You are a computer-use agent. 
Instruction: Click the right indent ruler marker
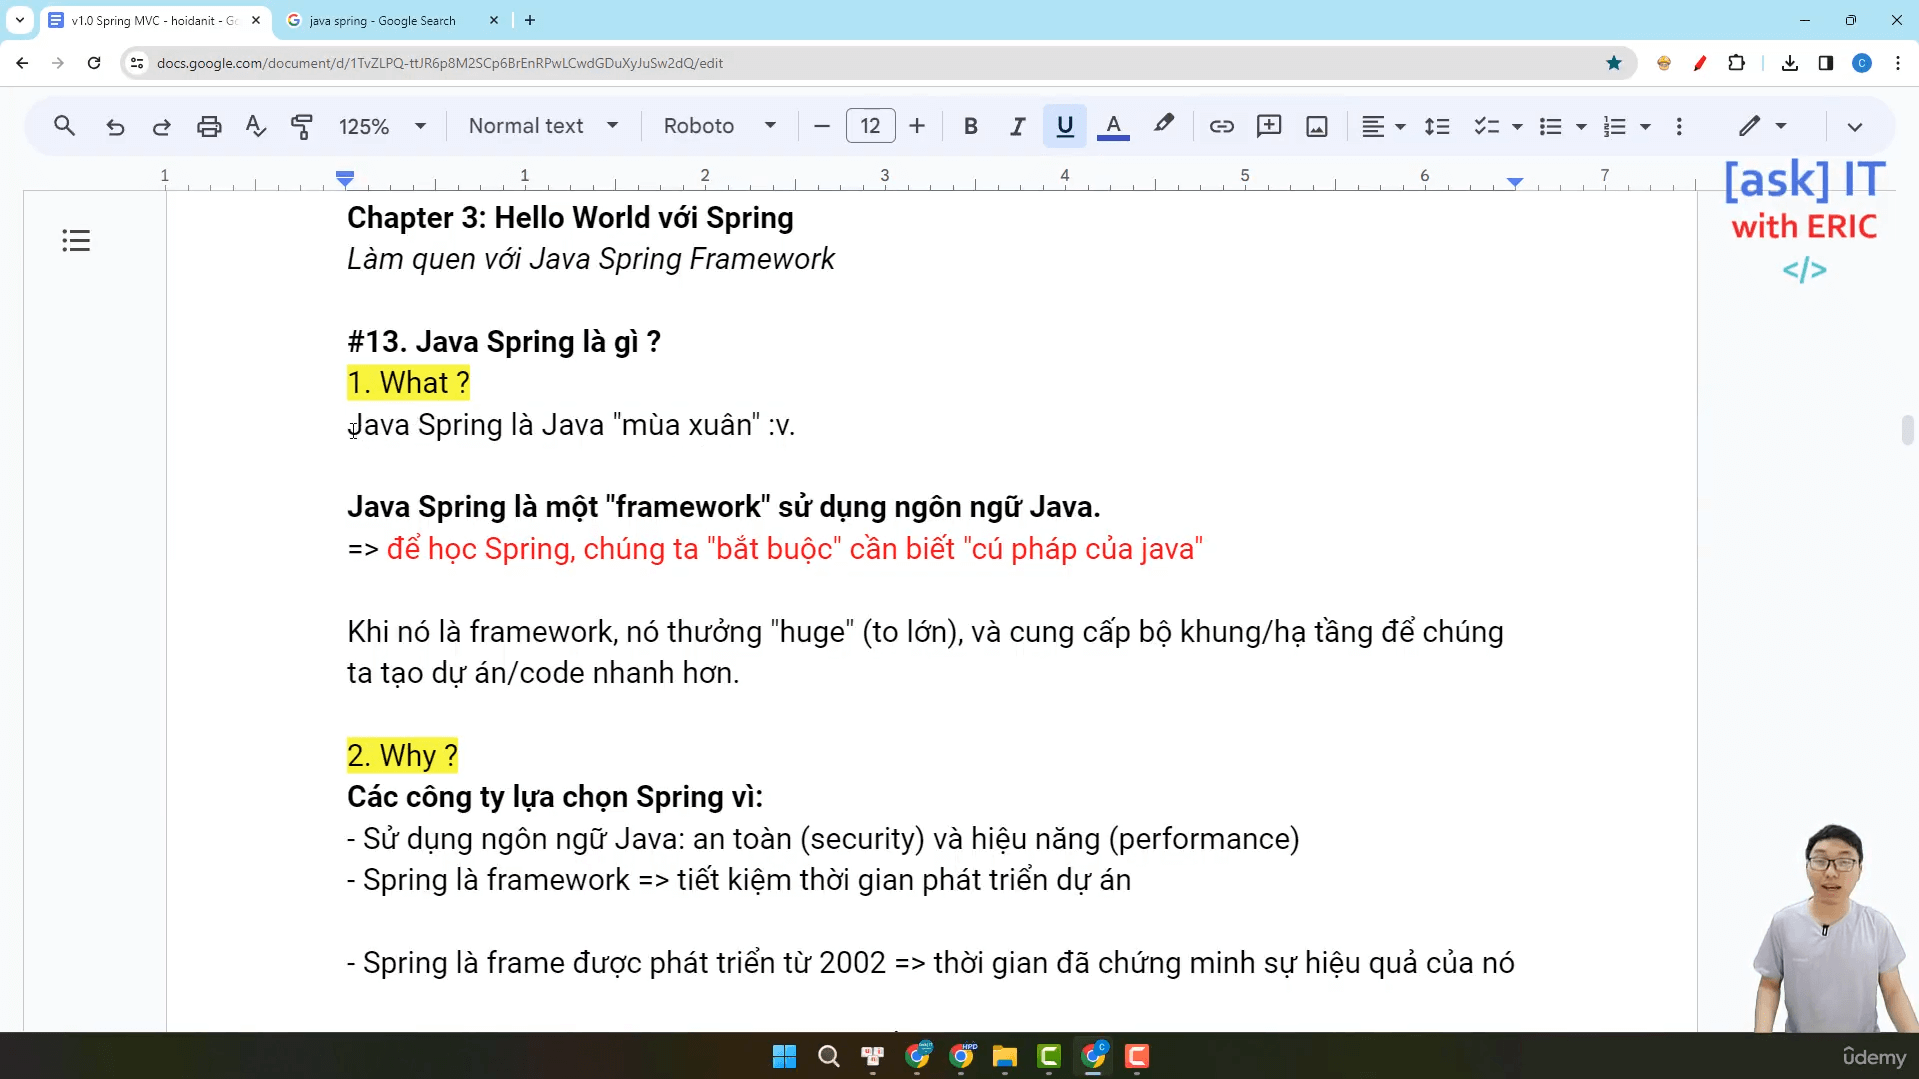[1515, 181]
